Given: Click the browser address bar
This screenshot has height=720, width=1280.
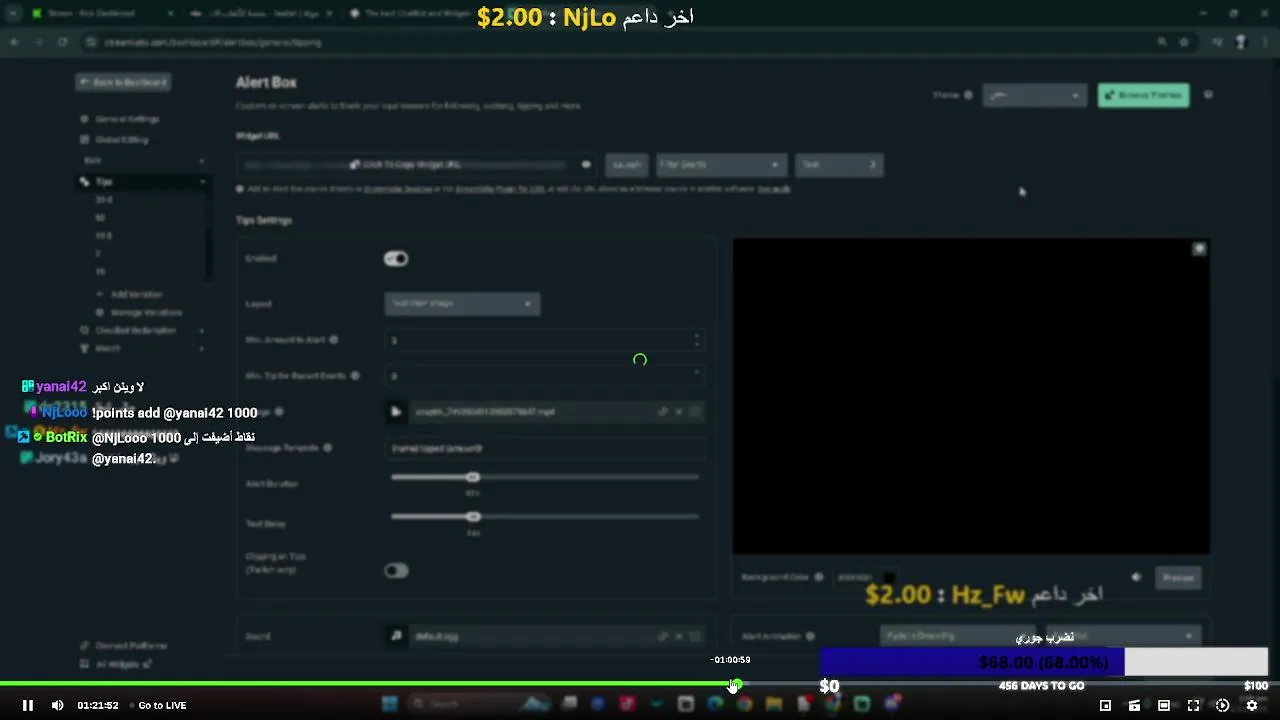Looking at the screenshot, I should [620, 42].
